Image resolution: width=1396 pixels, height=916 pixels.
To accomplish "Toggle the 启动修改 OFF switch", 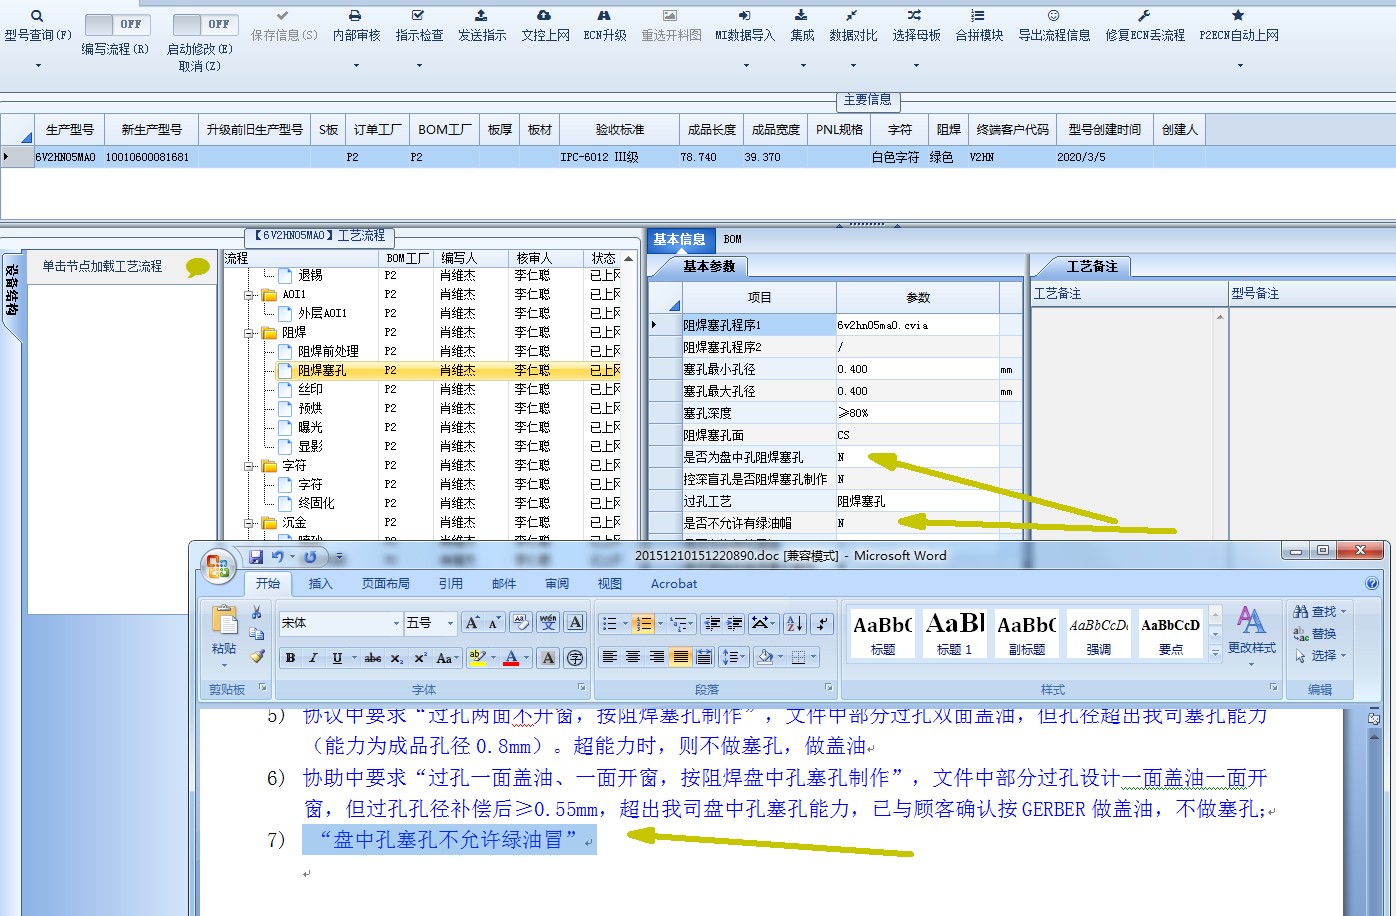I will pos(204,24).
